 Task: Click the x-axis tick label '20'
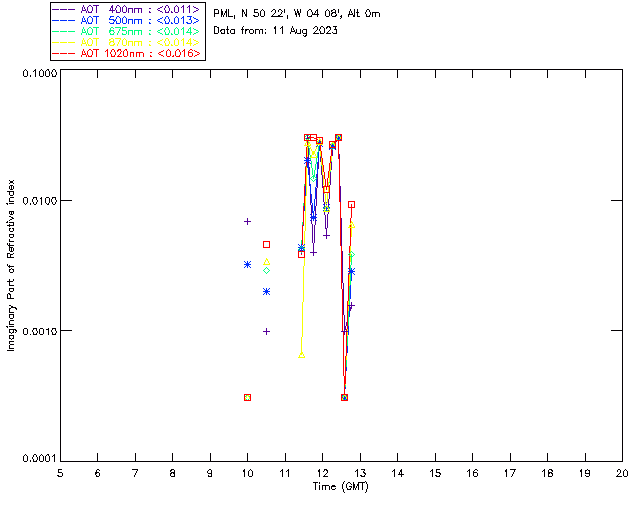coord(622,473)
